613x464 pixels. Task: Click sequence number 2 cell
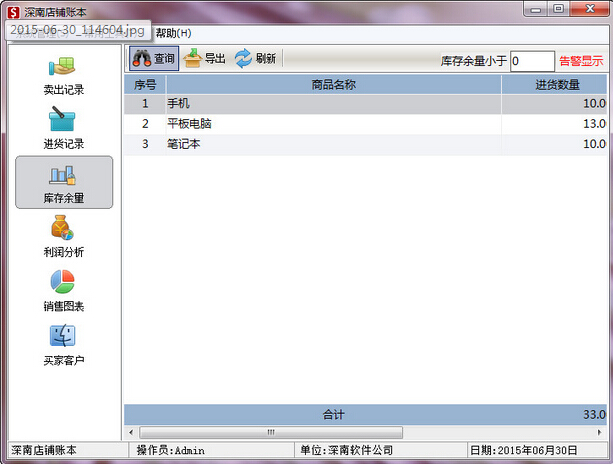(145, 124)
